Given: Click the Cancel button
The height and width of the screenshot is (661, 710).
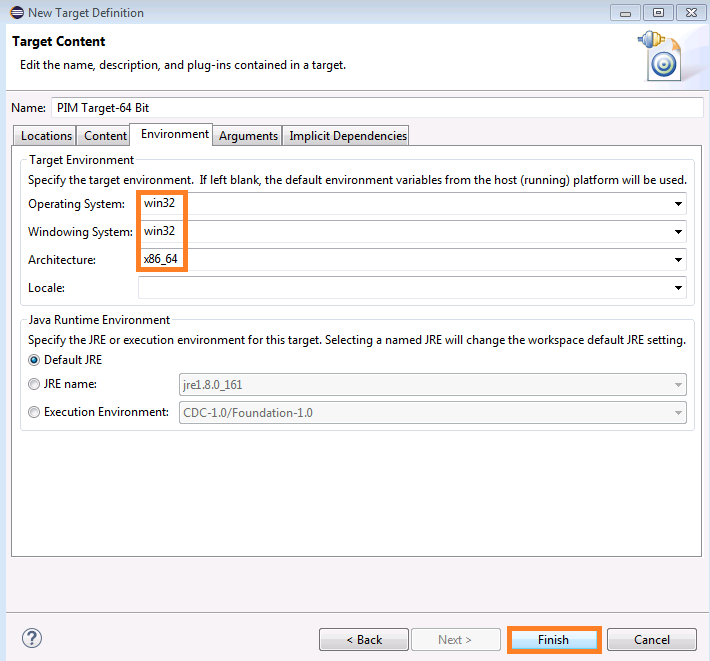Looking at the screenshot, I should click(652, 640).
